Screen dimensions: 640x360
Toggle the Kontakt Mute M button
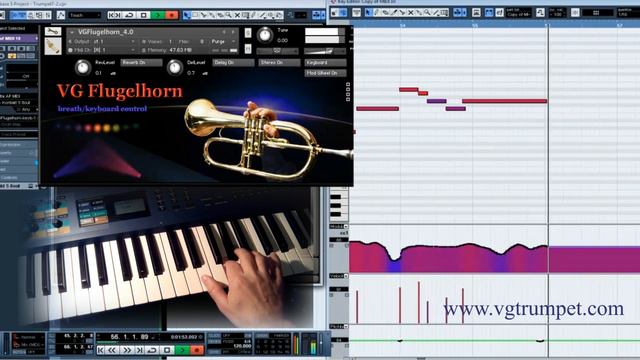tap(248, 49)
